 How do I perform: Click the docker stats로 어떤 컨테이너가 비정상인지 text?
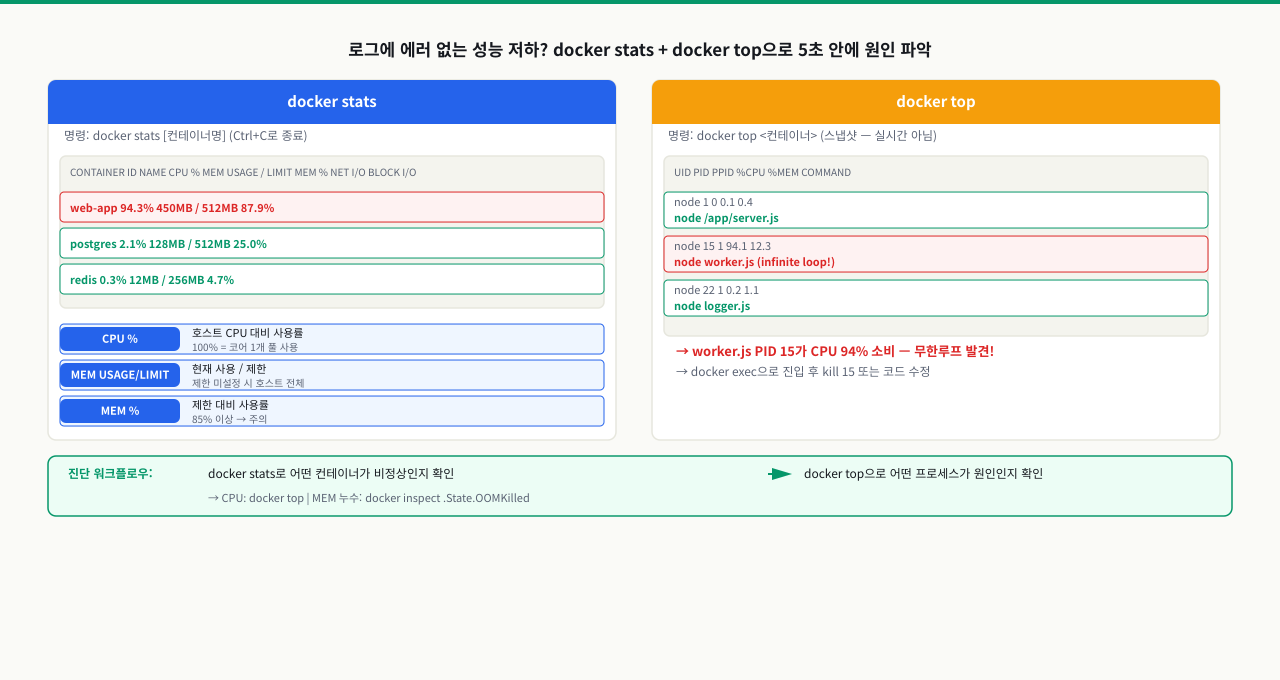click(x=331, y=473)
